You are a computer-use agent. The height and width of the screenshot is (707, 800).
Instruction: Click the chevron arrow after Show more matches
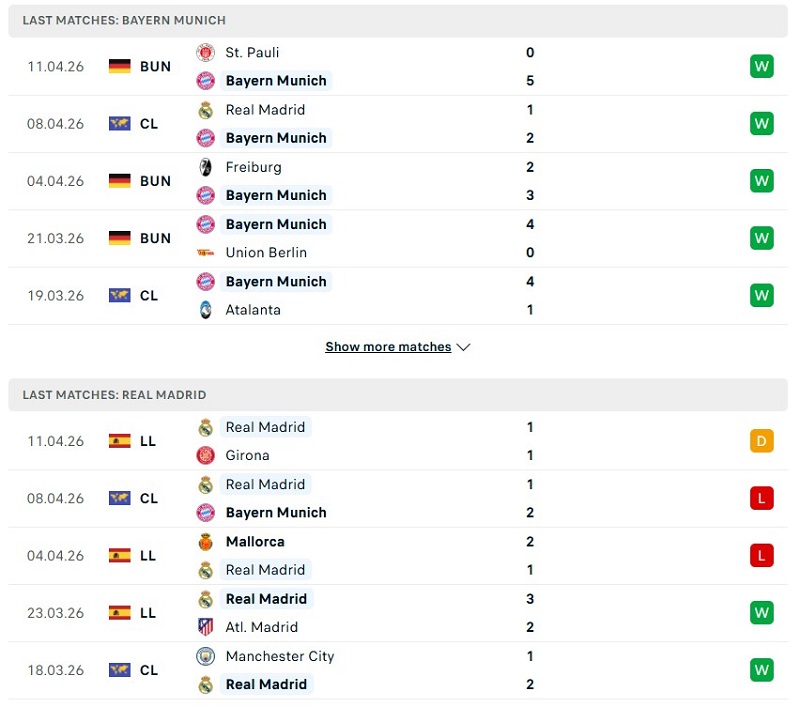463,347
